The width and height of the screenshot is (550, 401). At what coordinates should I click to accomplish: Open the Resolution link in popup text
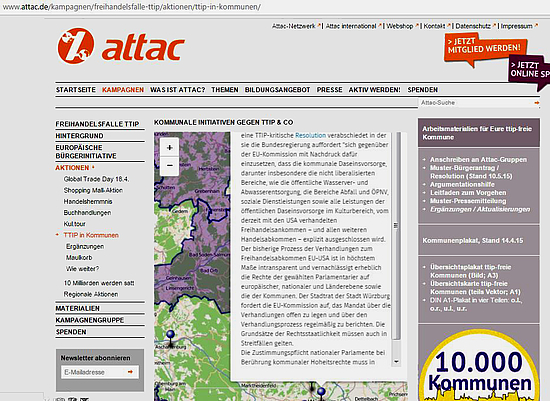[x=310, y=135]
